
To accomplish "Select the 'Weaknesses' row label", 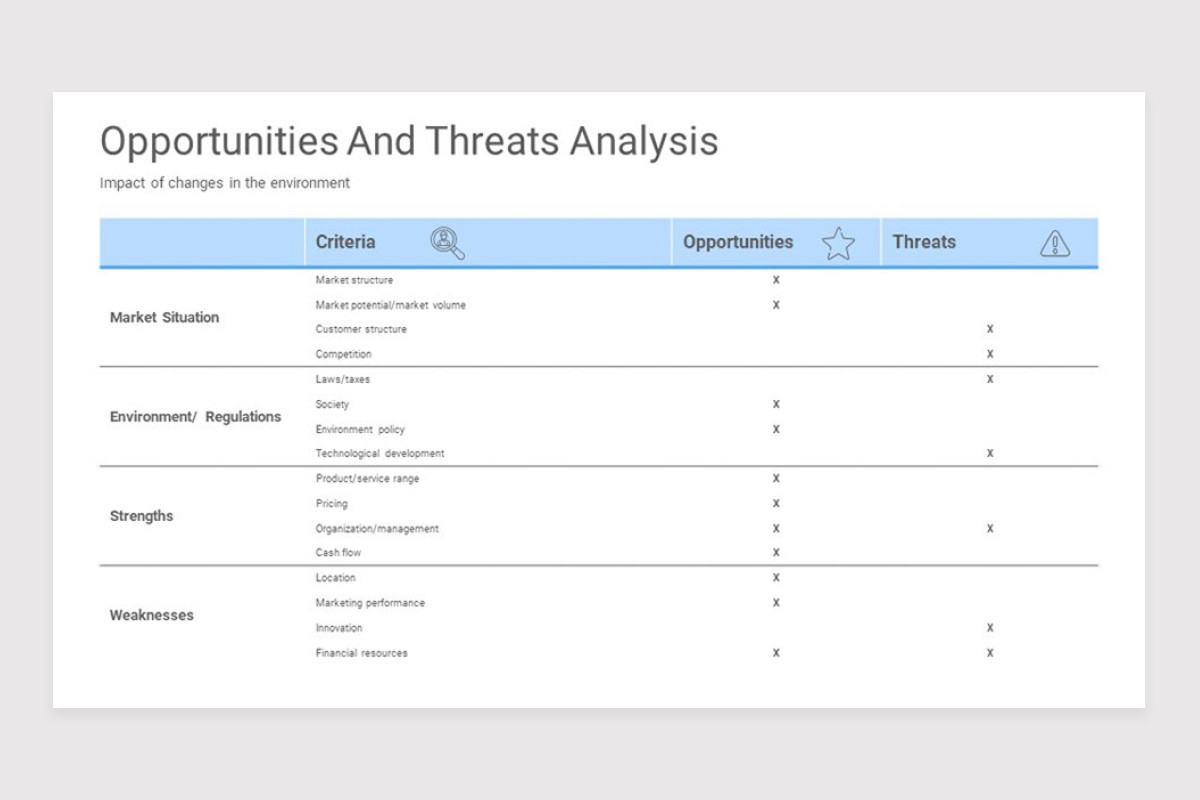I will click(x=151, y=615).
